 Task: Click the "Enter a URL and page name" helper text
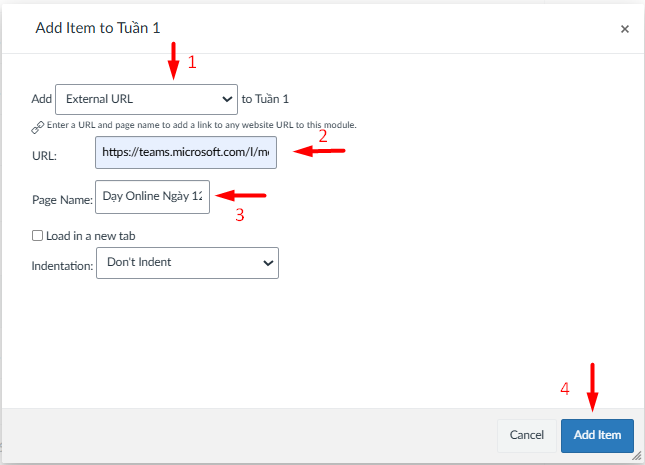point(200,125)
